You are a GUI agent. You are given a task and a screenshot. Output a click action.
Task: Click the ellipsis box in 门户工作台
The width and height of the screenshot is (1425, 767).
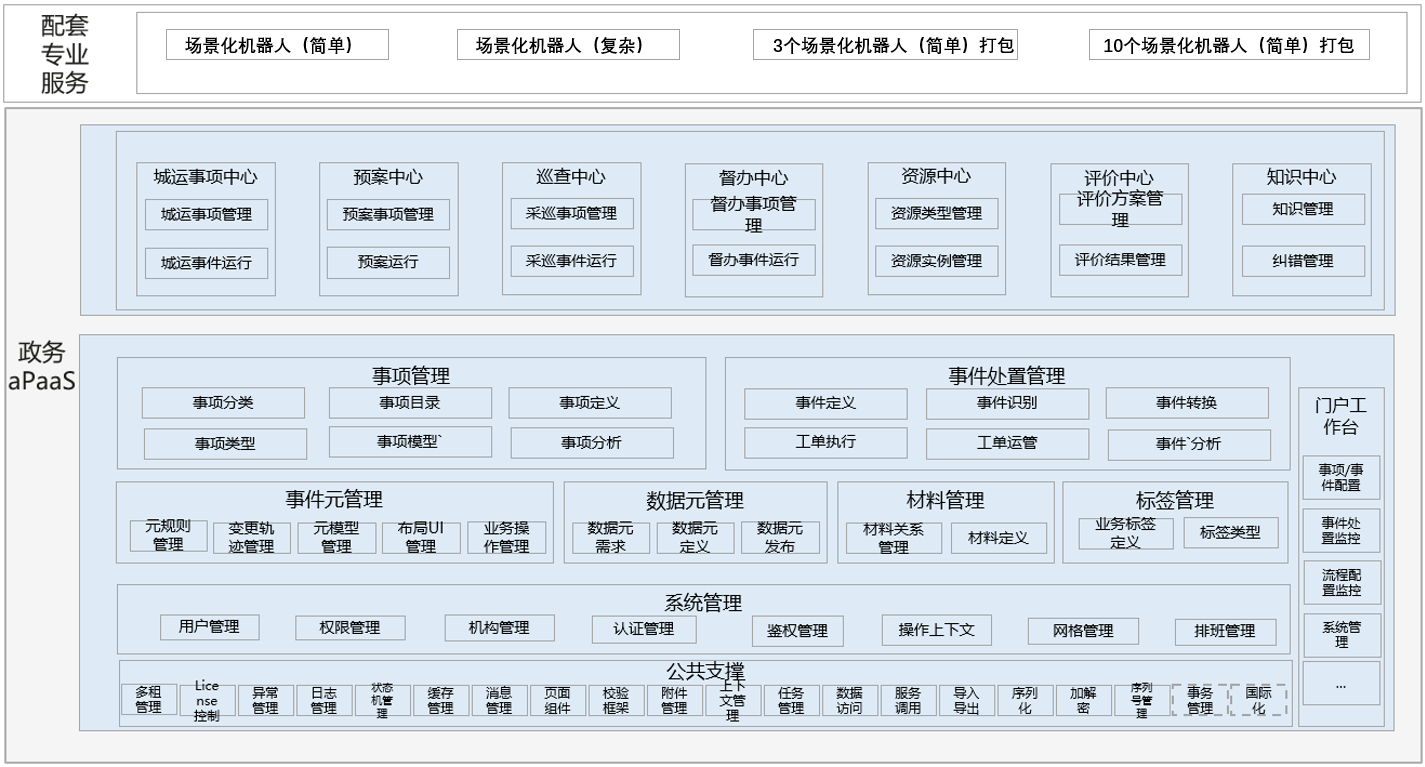coord(1341,684)
